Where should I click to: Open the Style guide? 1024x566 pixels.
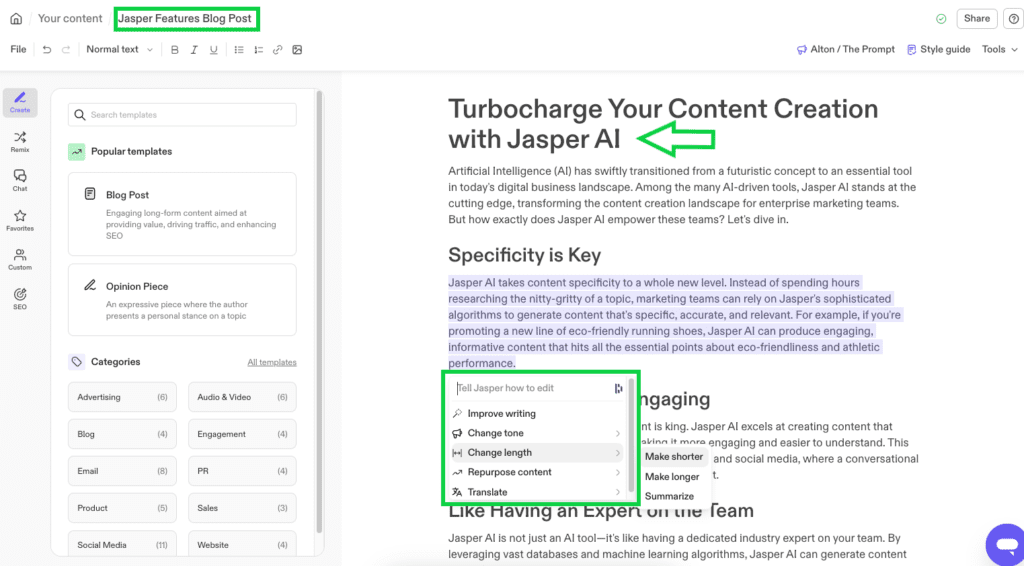tap(938, 50)
